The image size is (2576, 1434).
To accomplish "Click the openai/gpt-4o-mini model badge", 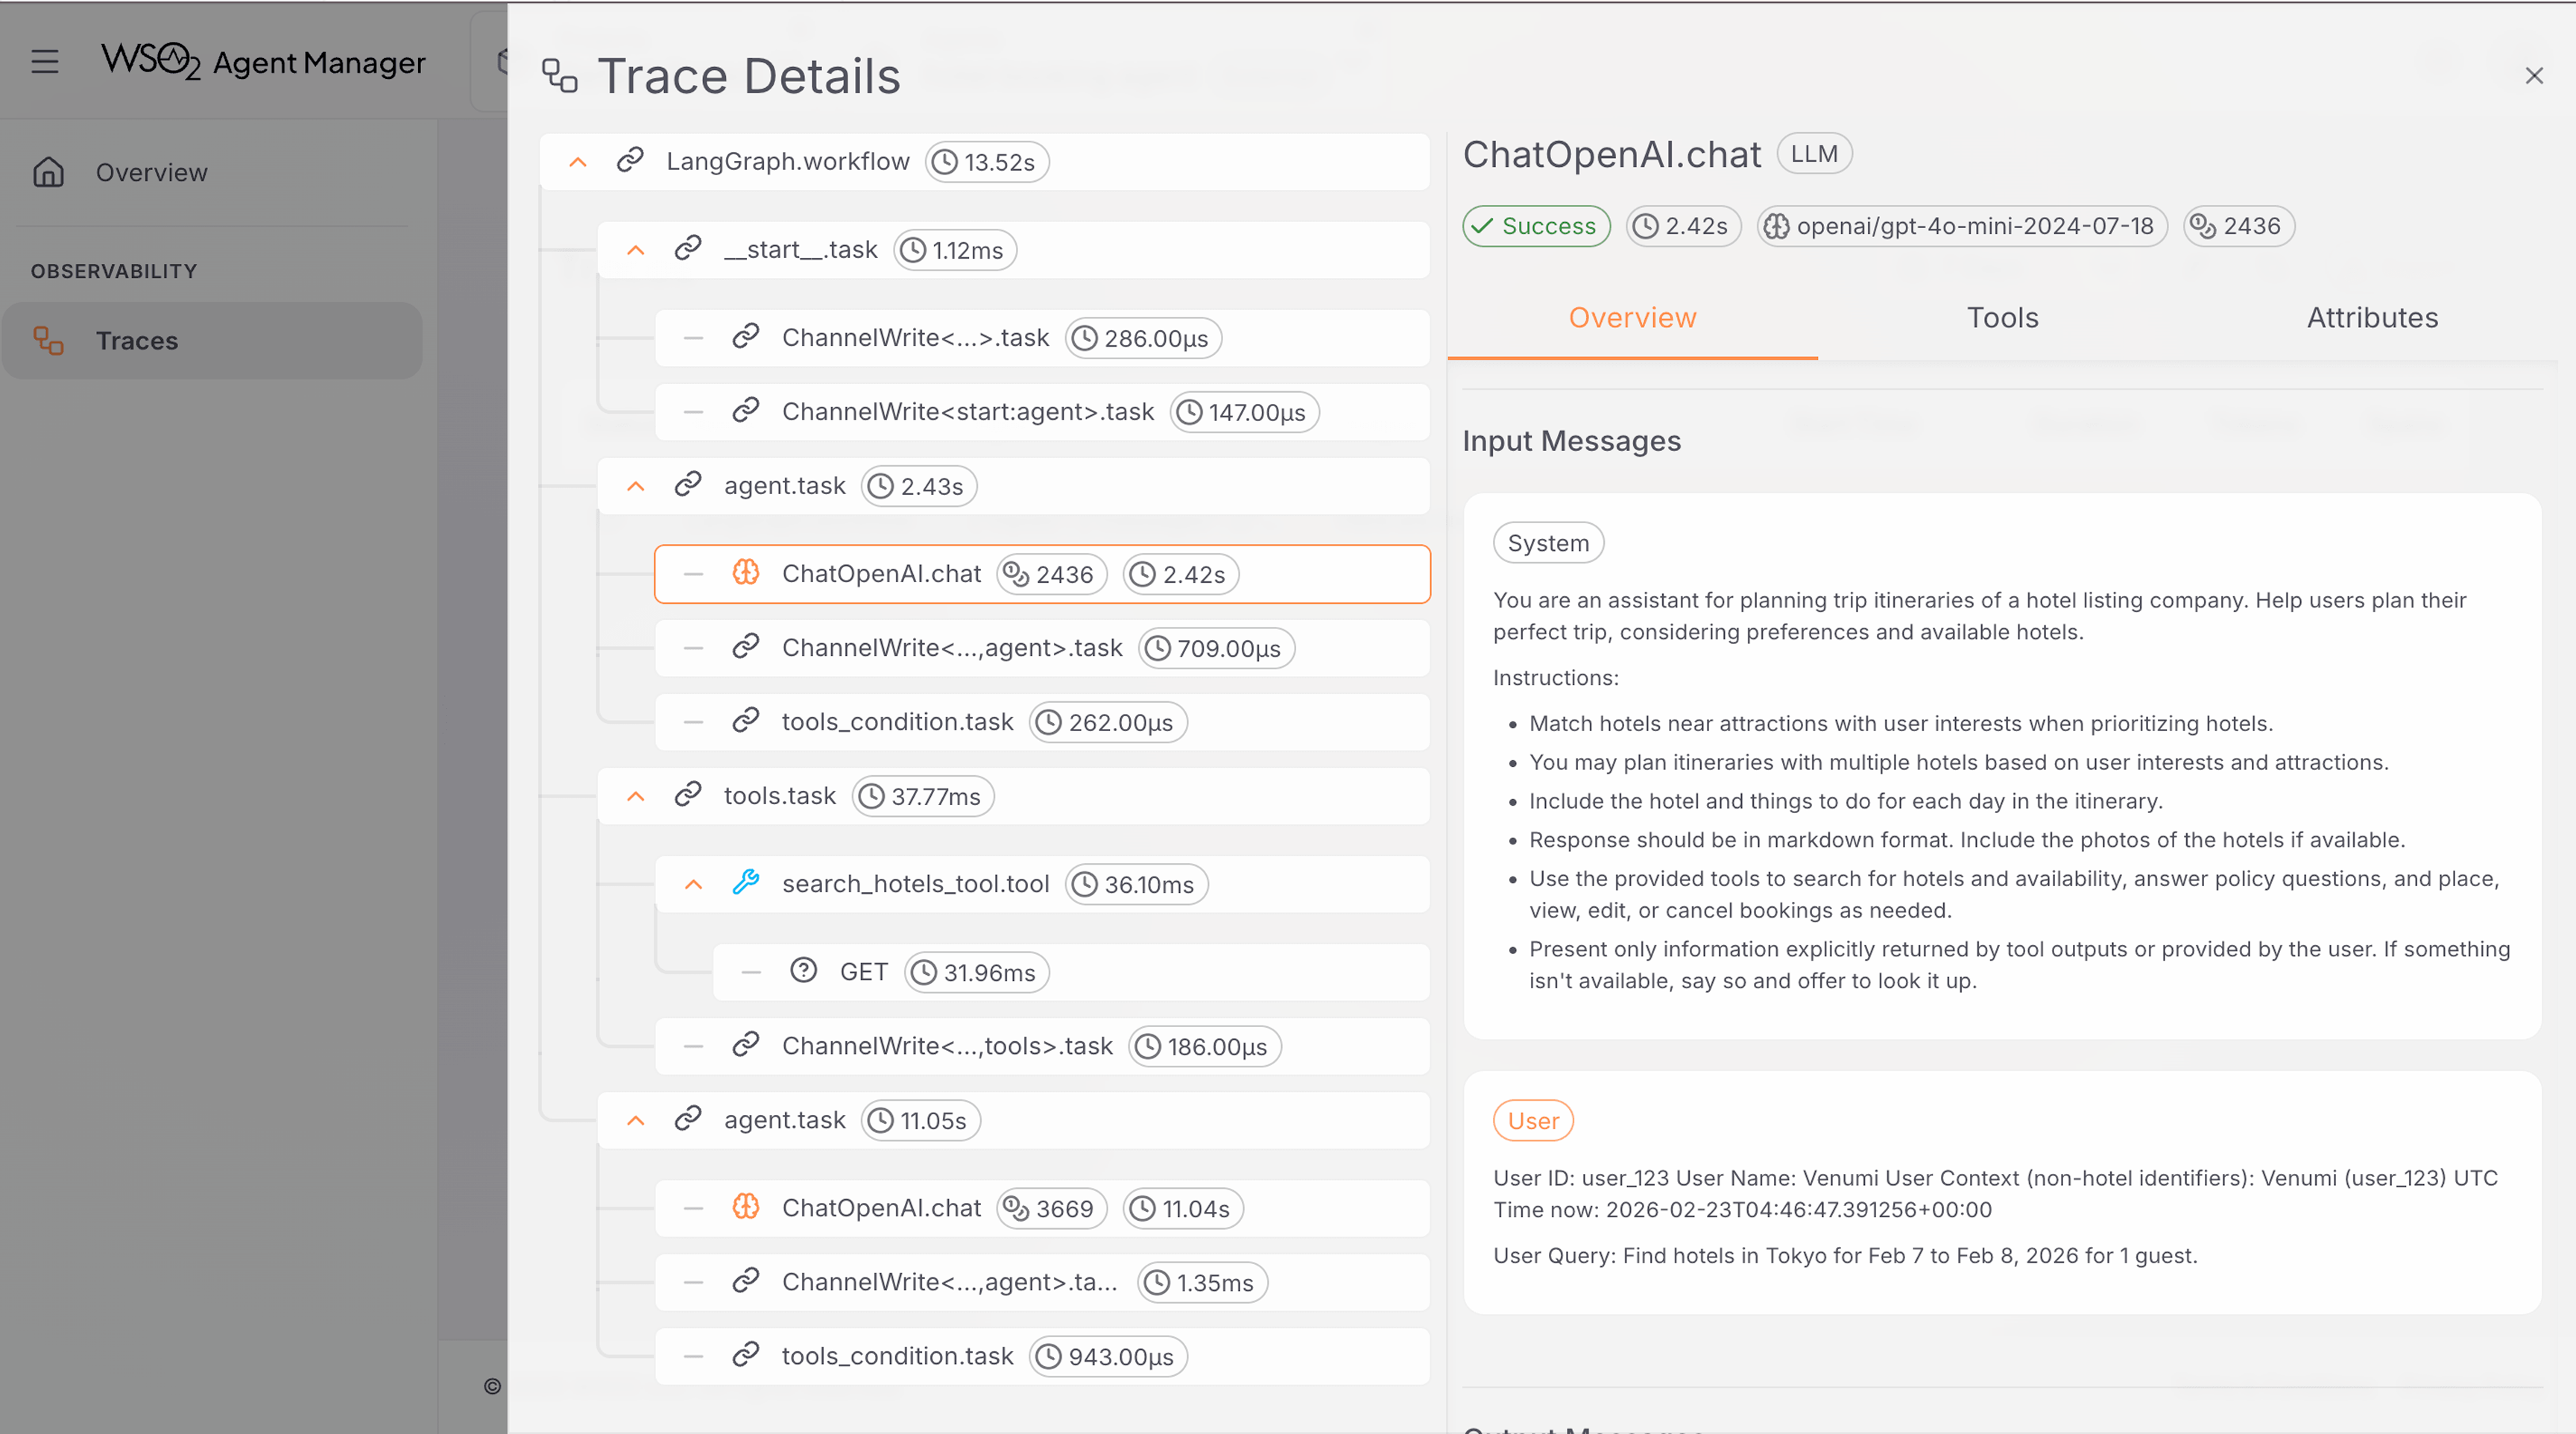I will (1961, 226).
